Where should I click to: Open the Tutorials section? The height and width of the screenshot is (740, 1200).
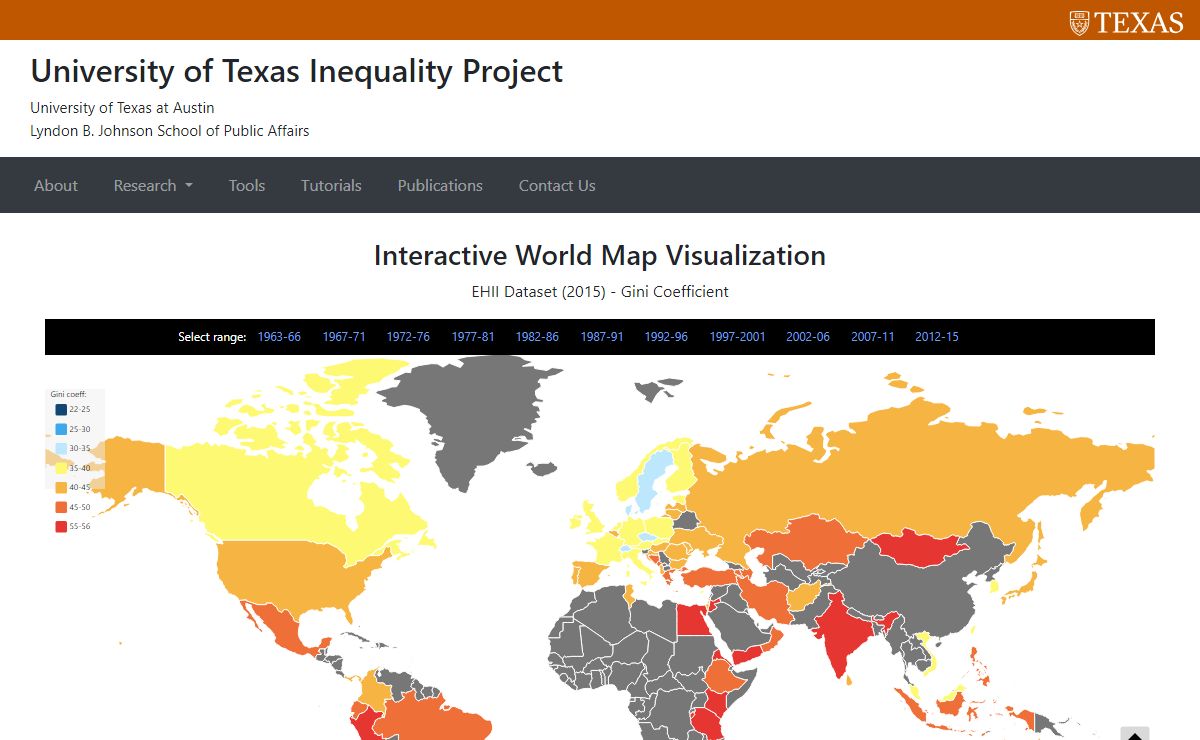[x=331, y=185]
